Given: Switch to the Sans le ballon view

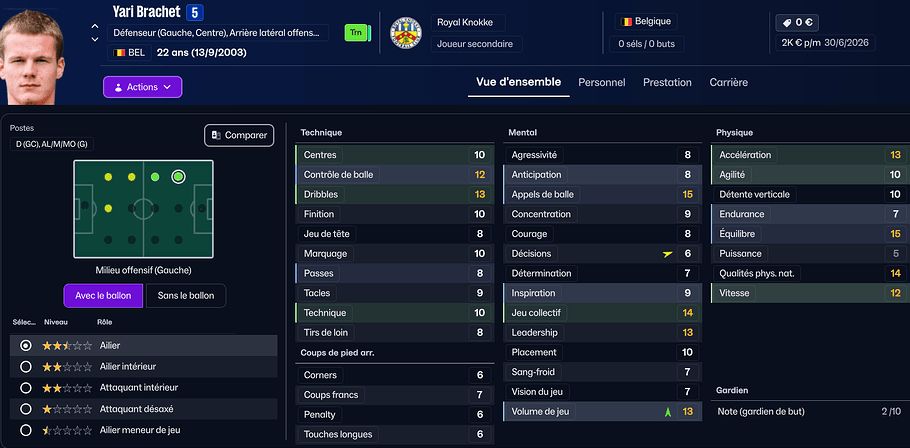Looking at the screenshot, I should click(186, 296).
